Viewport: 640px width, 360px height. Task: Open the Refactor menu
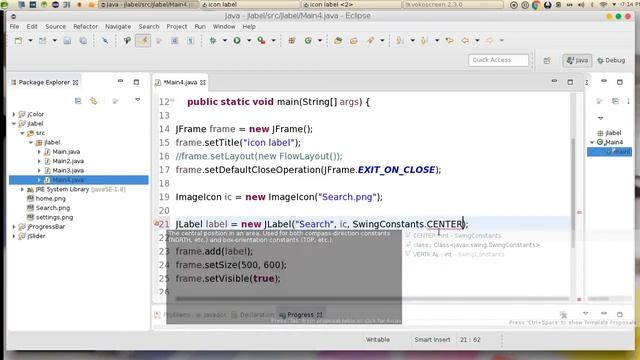pyautogui.click(x=85, y=27)
